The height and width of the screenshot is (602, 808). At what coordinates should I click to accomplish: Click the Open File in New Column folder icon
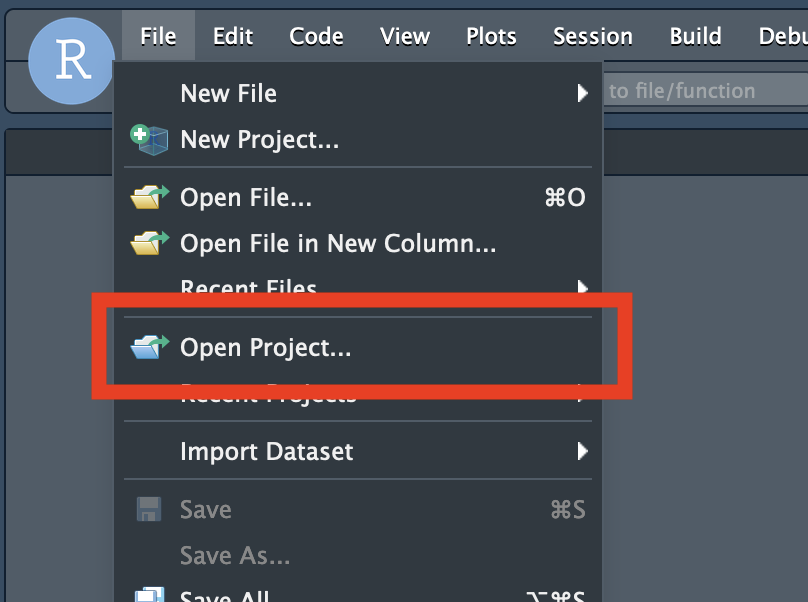150,243
